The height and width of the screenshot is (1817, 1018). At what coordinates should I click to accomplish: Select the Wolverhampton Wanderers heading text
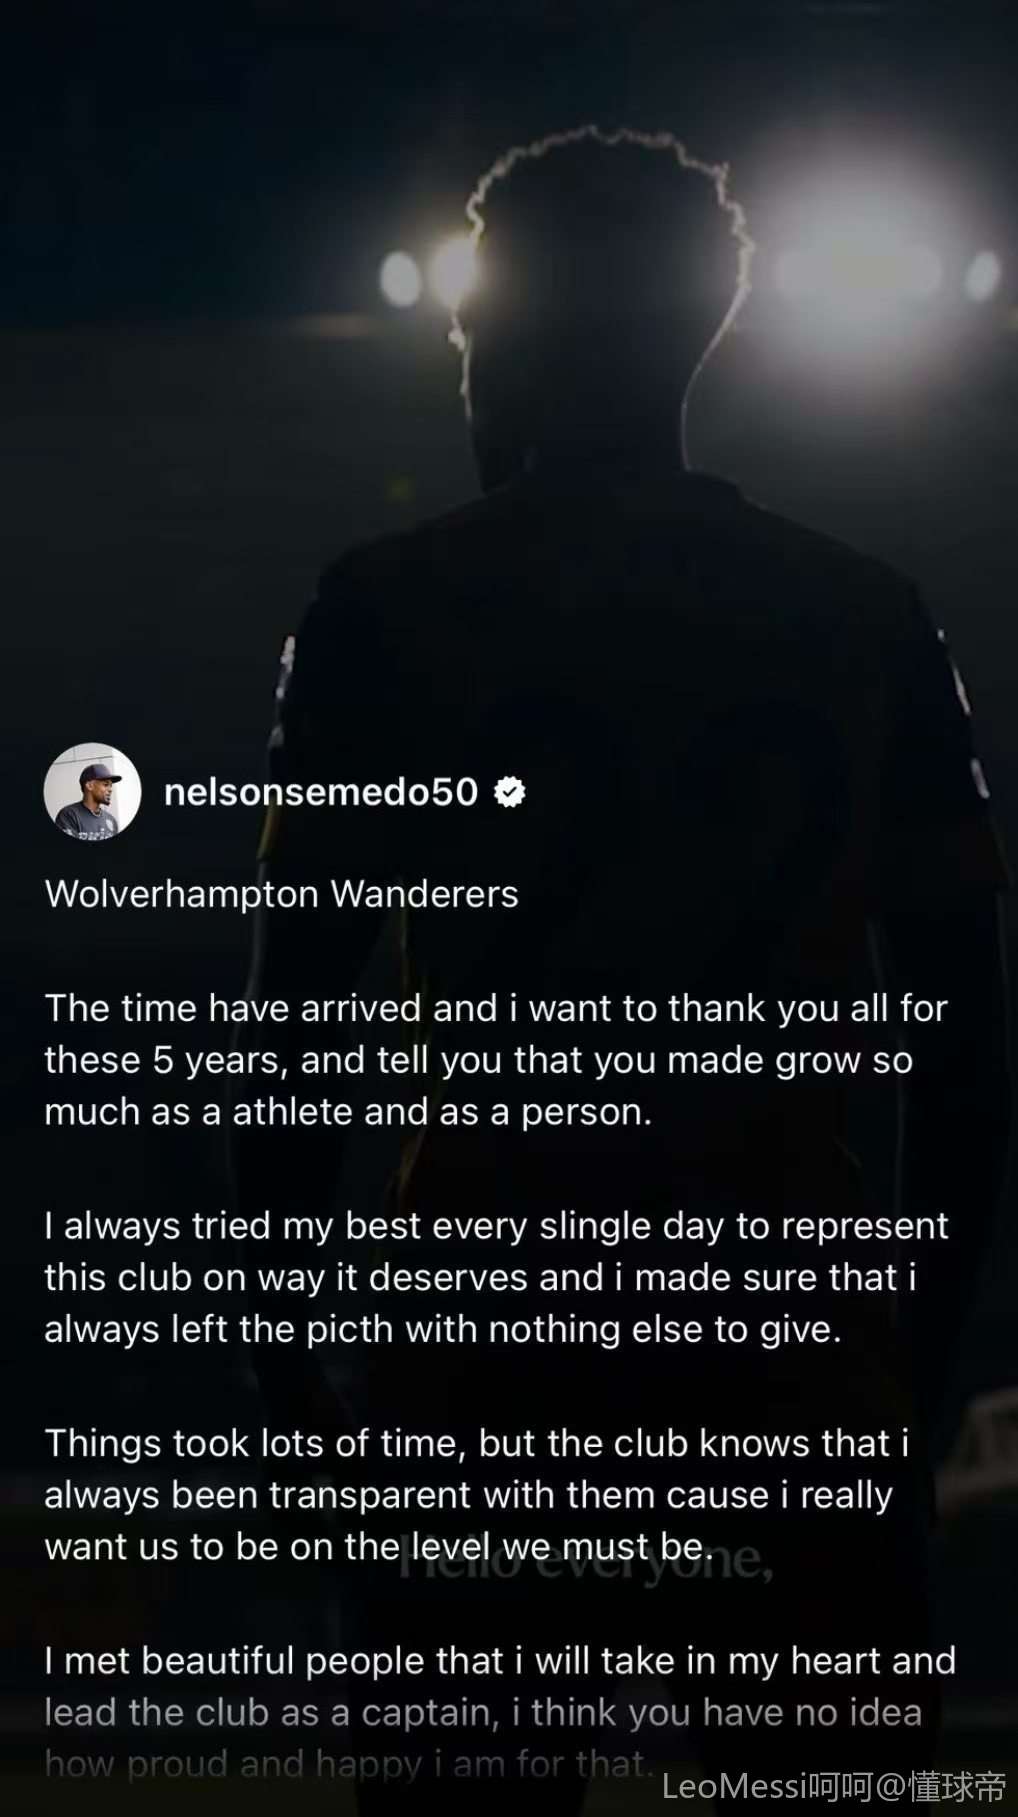point(282,894)
